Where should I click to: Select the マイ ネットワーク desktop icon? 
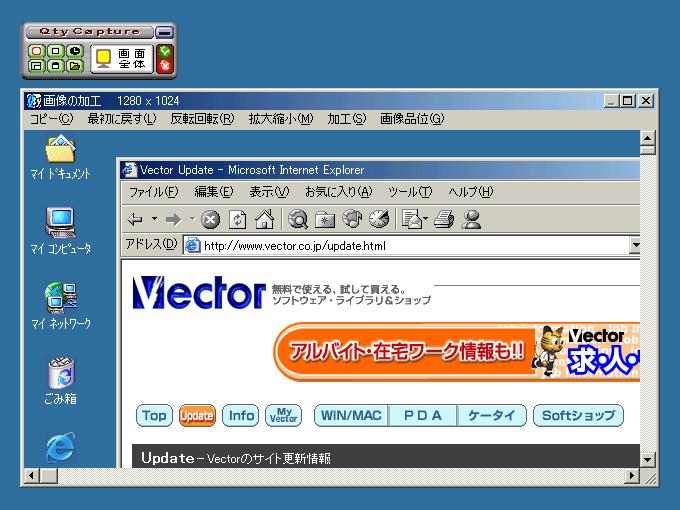point(61,306)
